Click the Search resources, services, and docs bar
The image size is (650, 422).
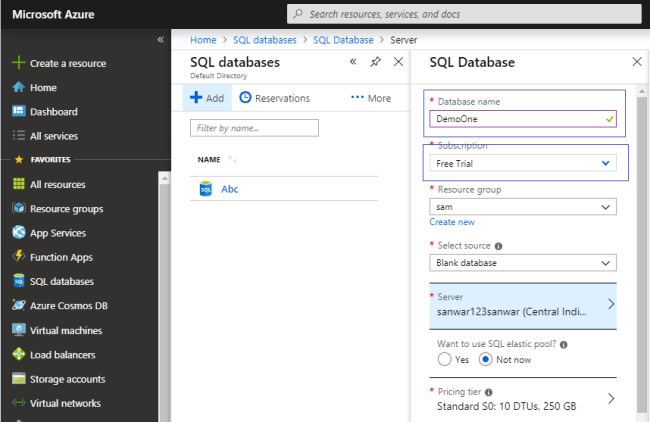pyautogui.click(x=464, y=14)
